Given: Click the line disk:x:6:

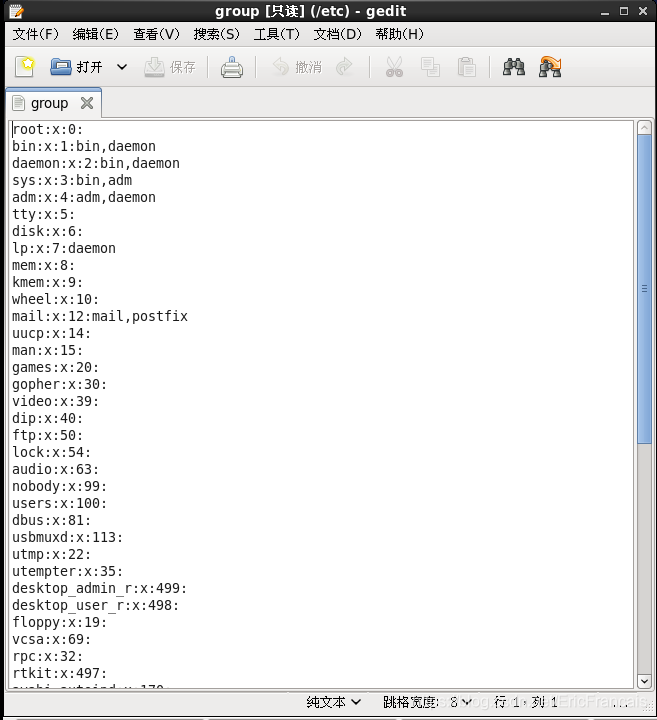Looking at the screenshot, I should click(x=48, y=231).
